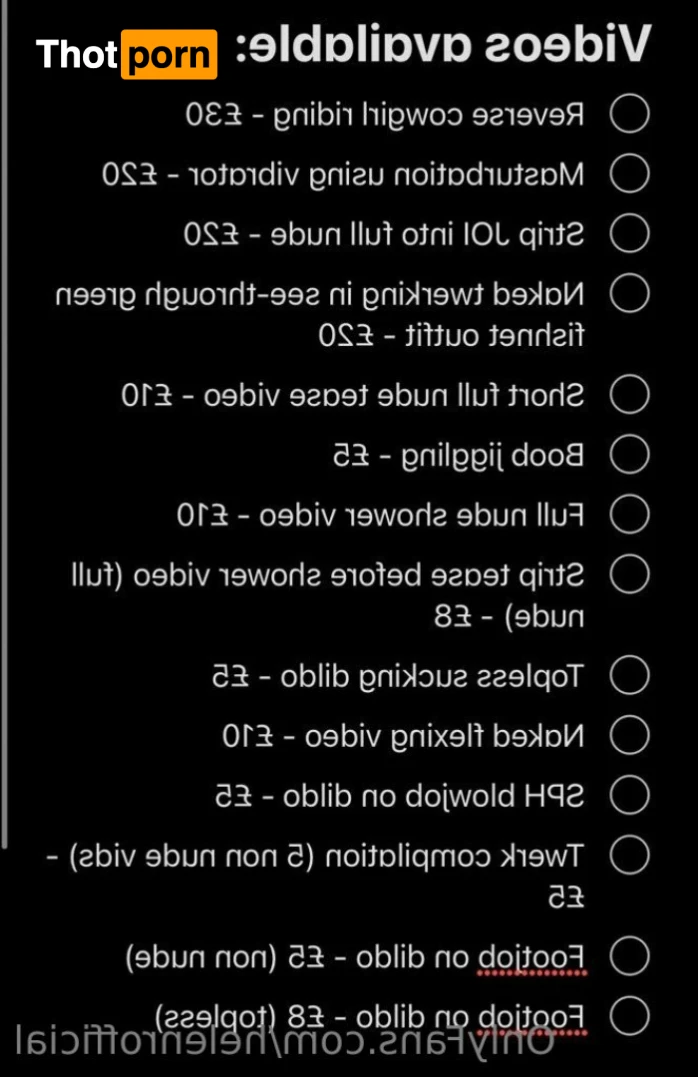Pick 'Strip tease before shower video' radio button

click(x=631, y=575)
